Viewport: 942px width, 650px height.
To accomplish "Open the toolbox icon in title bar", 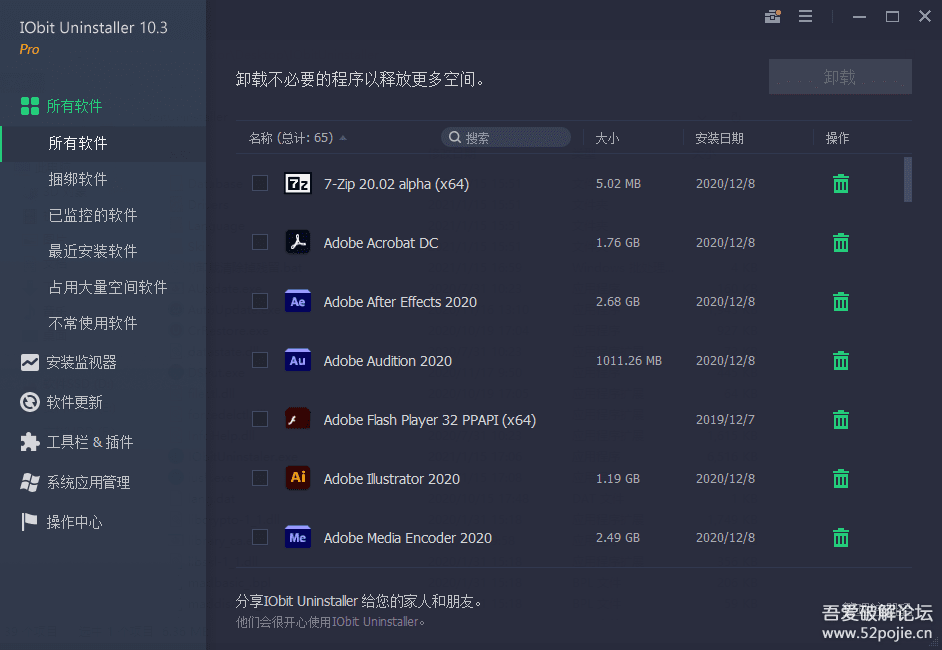I will [772, 17].
